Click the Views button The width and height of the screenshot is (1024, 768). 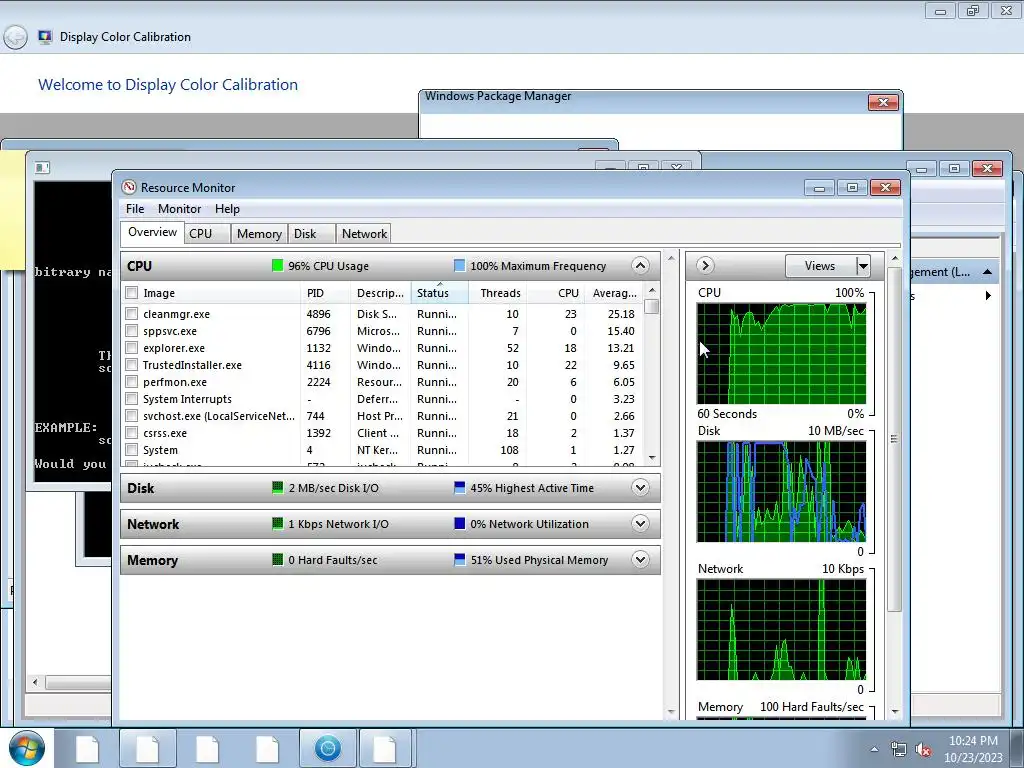(820, 266)
